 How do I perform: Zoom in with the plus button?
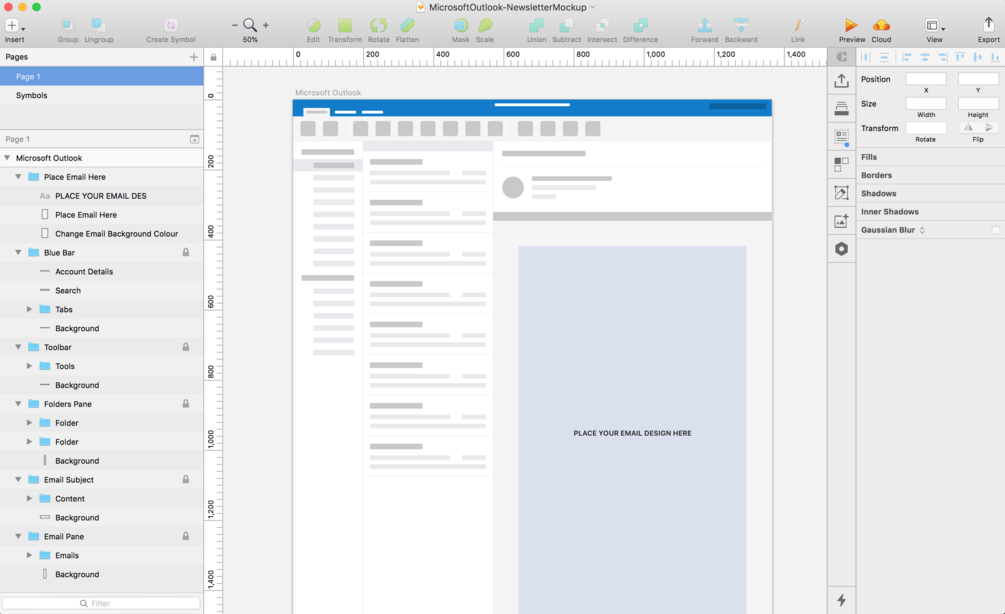tap(265, 26)
